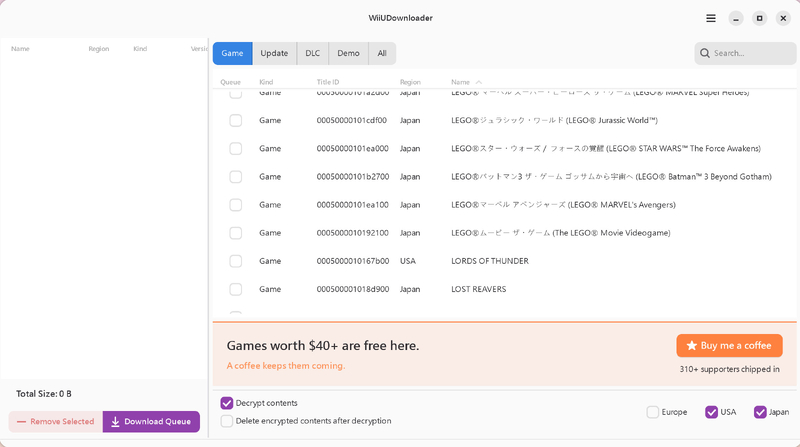Uncheck the Japan region filter
The width and height of the screenshot is (800, 447).
[x=760, y=412]
